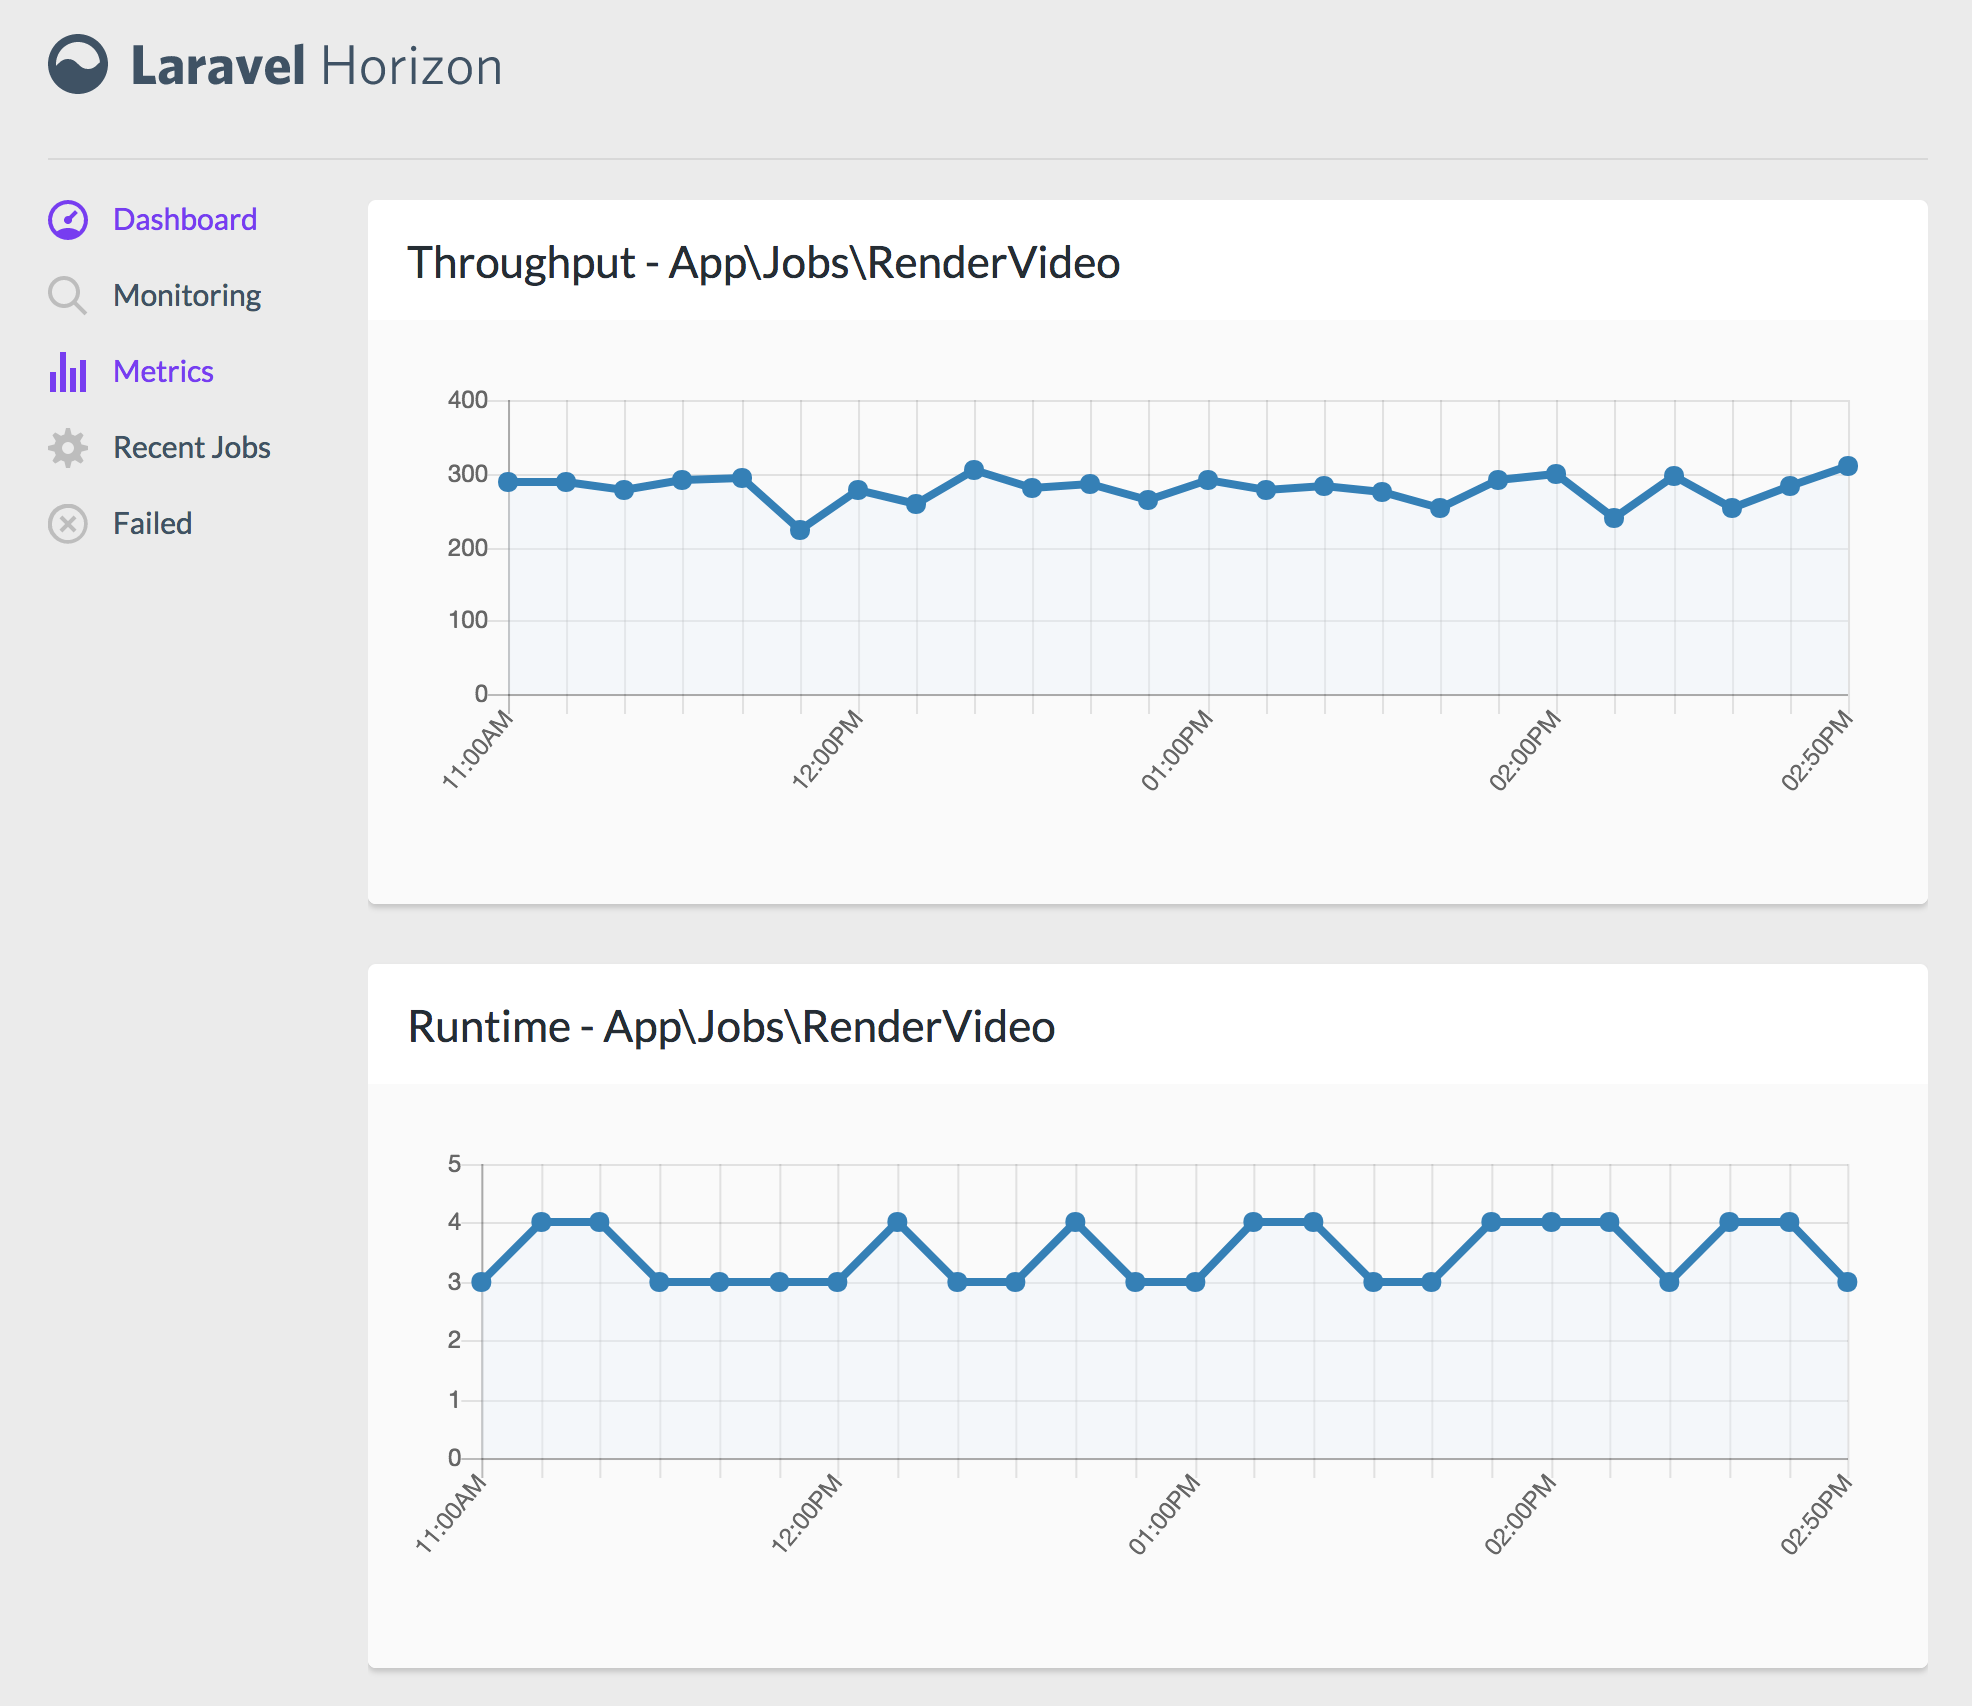Click the Monitoring magnifying glass icon

click(x=67, y=296)
